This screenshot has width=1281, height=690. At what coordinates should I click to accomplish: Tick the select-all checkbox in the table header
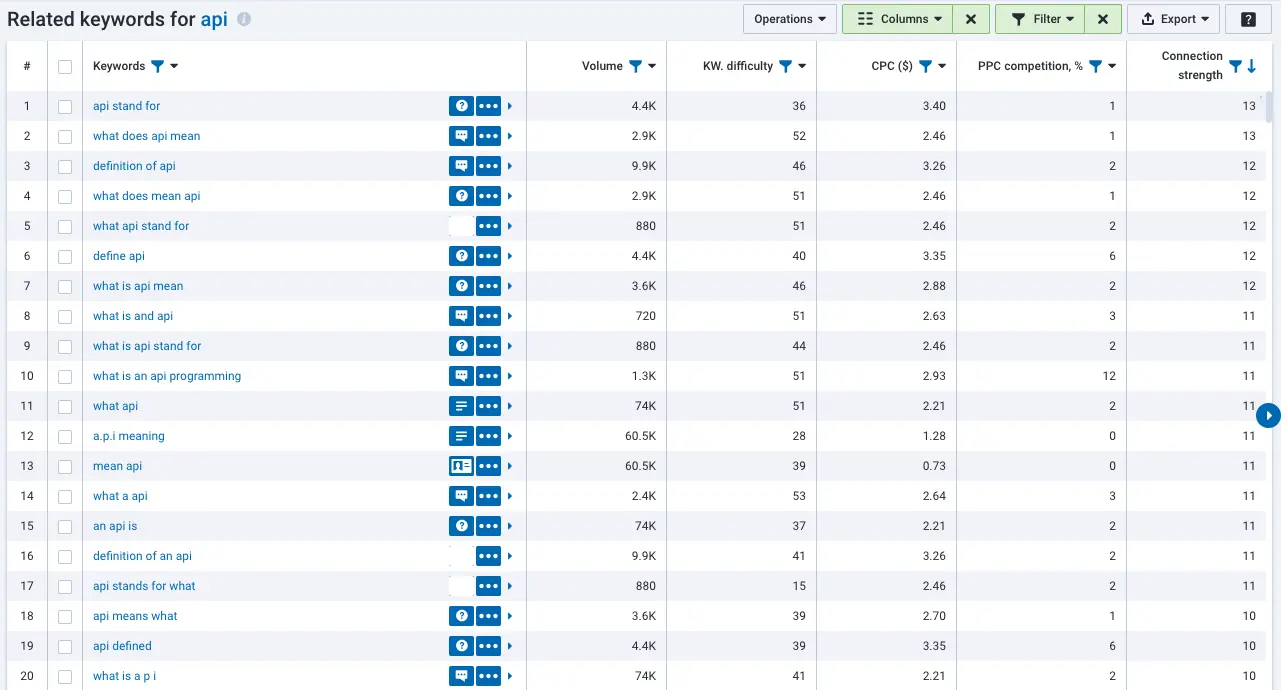click(65, 66)
